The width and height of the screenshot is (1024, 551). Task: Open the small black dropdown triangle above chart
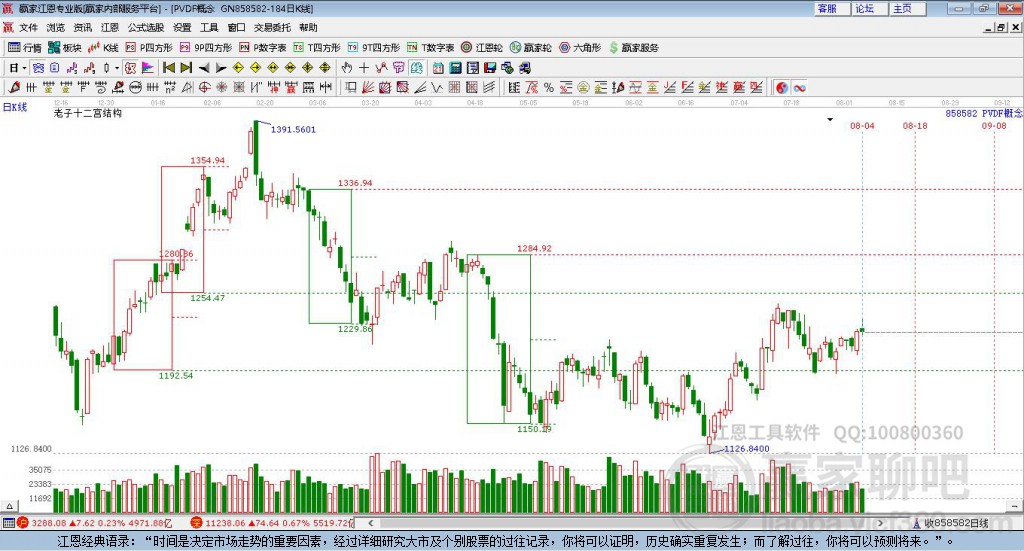pyautogui.click(x=830, y=119)
